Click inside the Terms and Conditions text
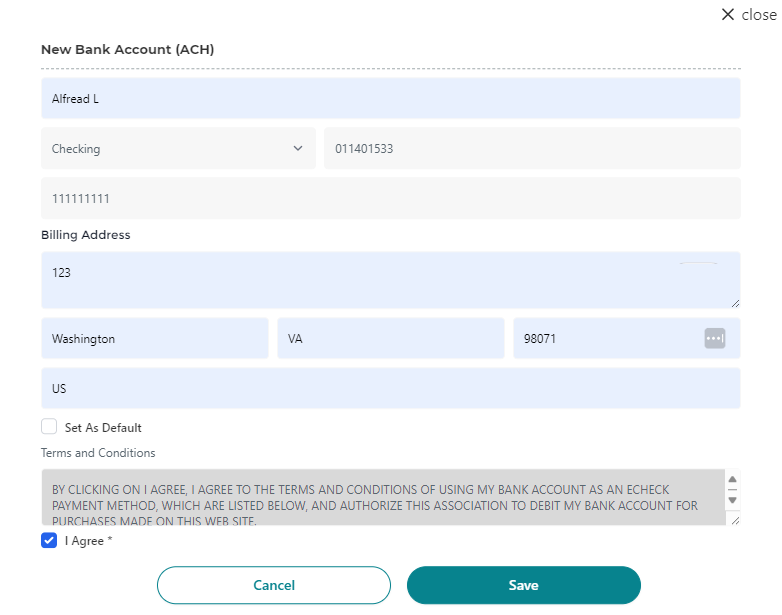 click(380, 498)
